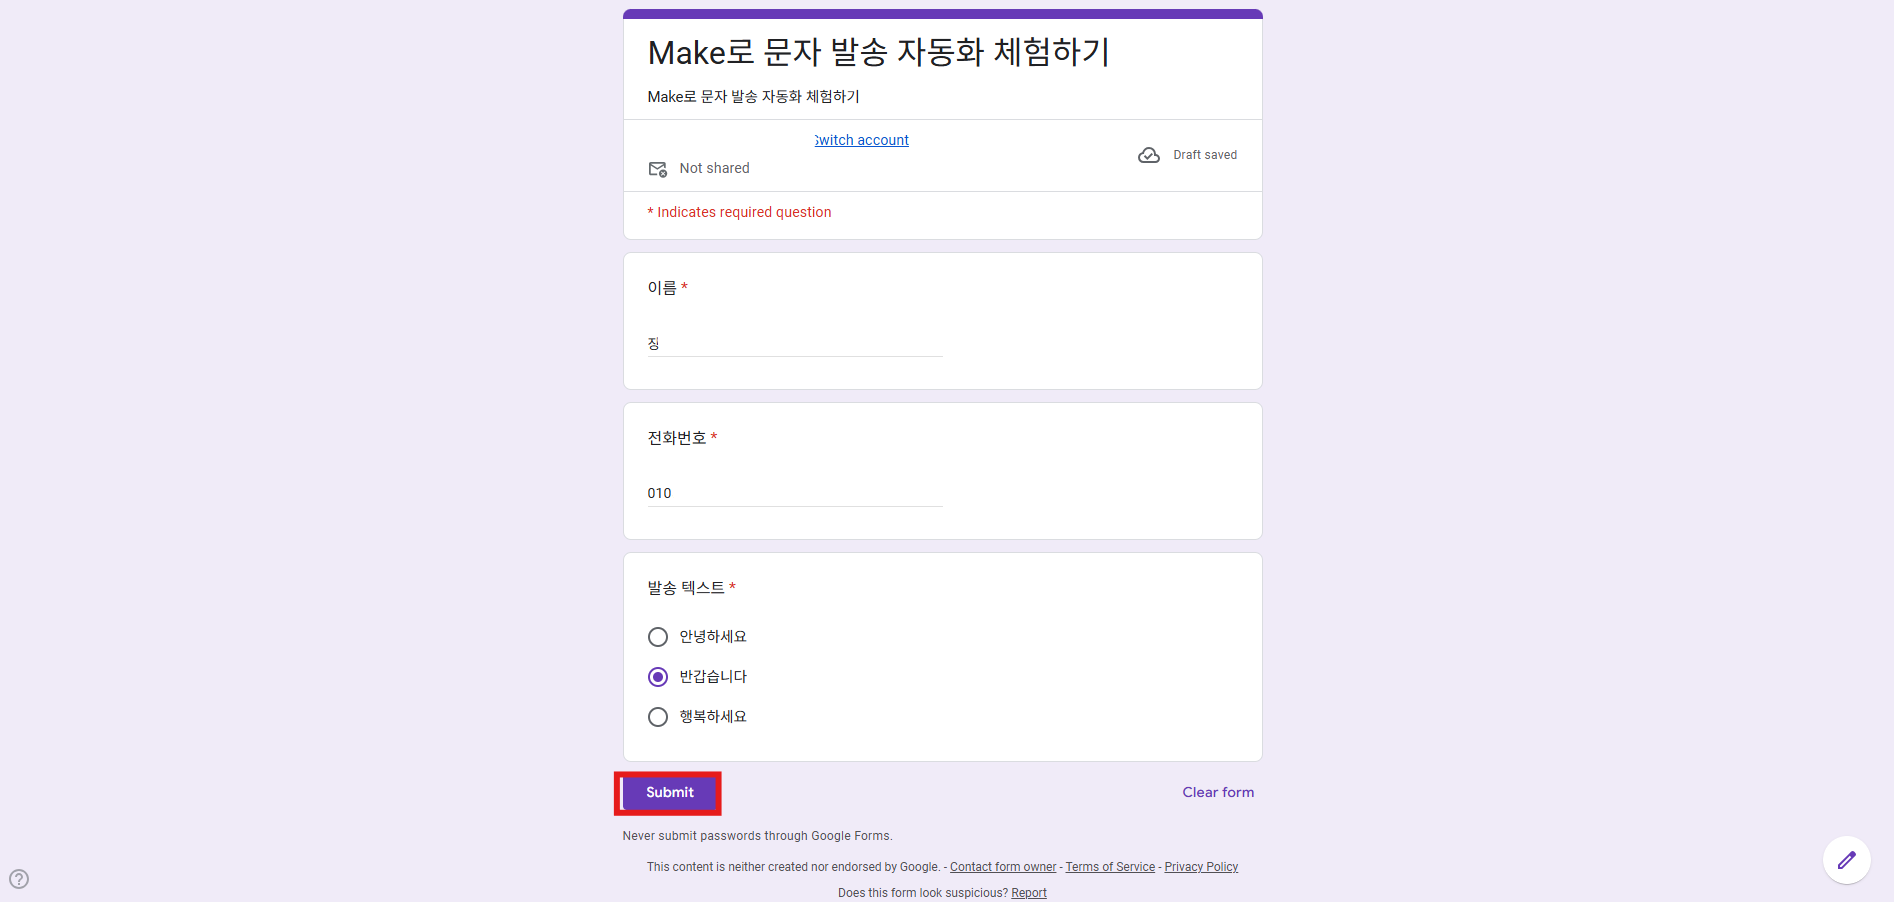Click the 발송 텍스트 question label
The width and height of the screenshot is (1894, 902).
click(x=690, y=588)
